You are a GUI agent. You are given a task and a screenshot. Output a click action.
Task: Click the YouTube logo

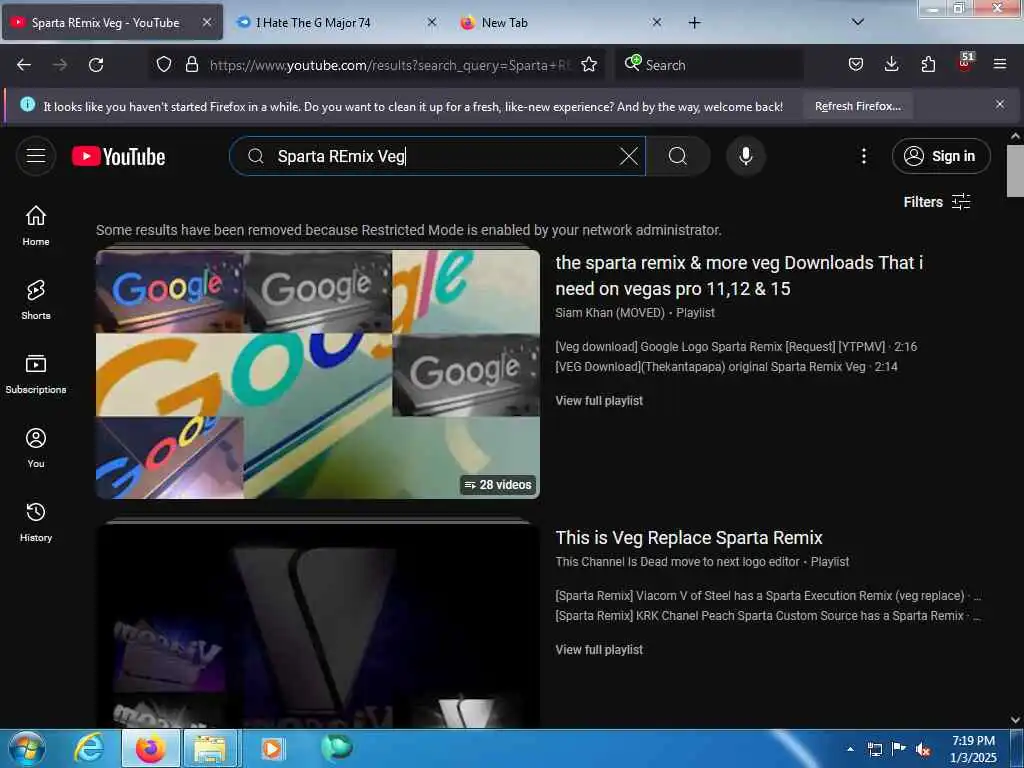(119, 157)
